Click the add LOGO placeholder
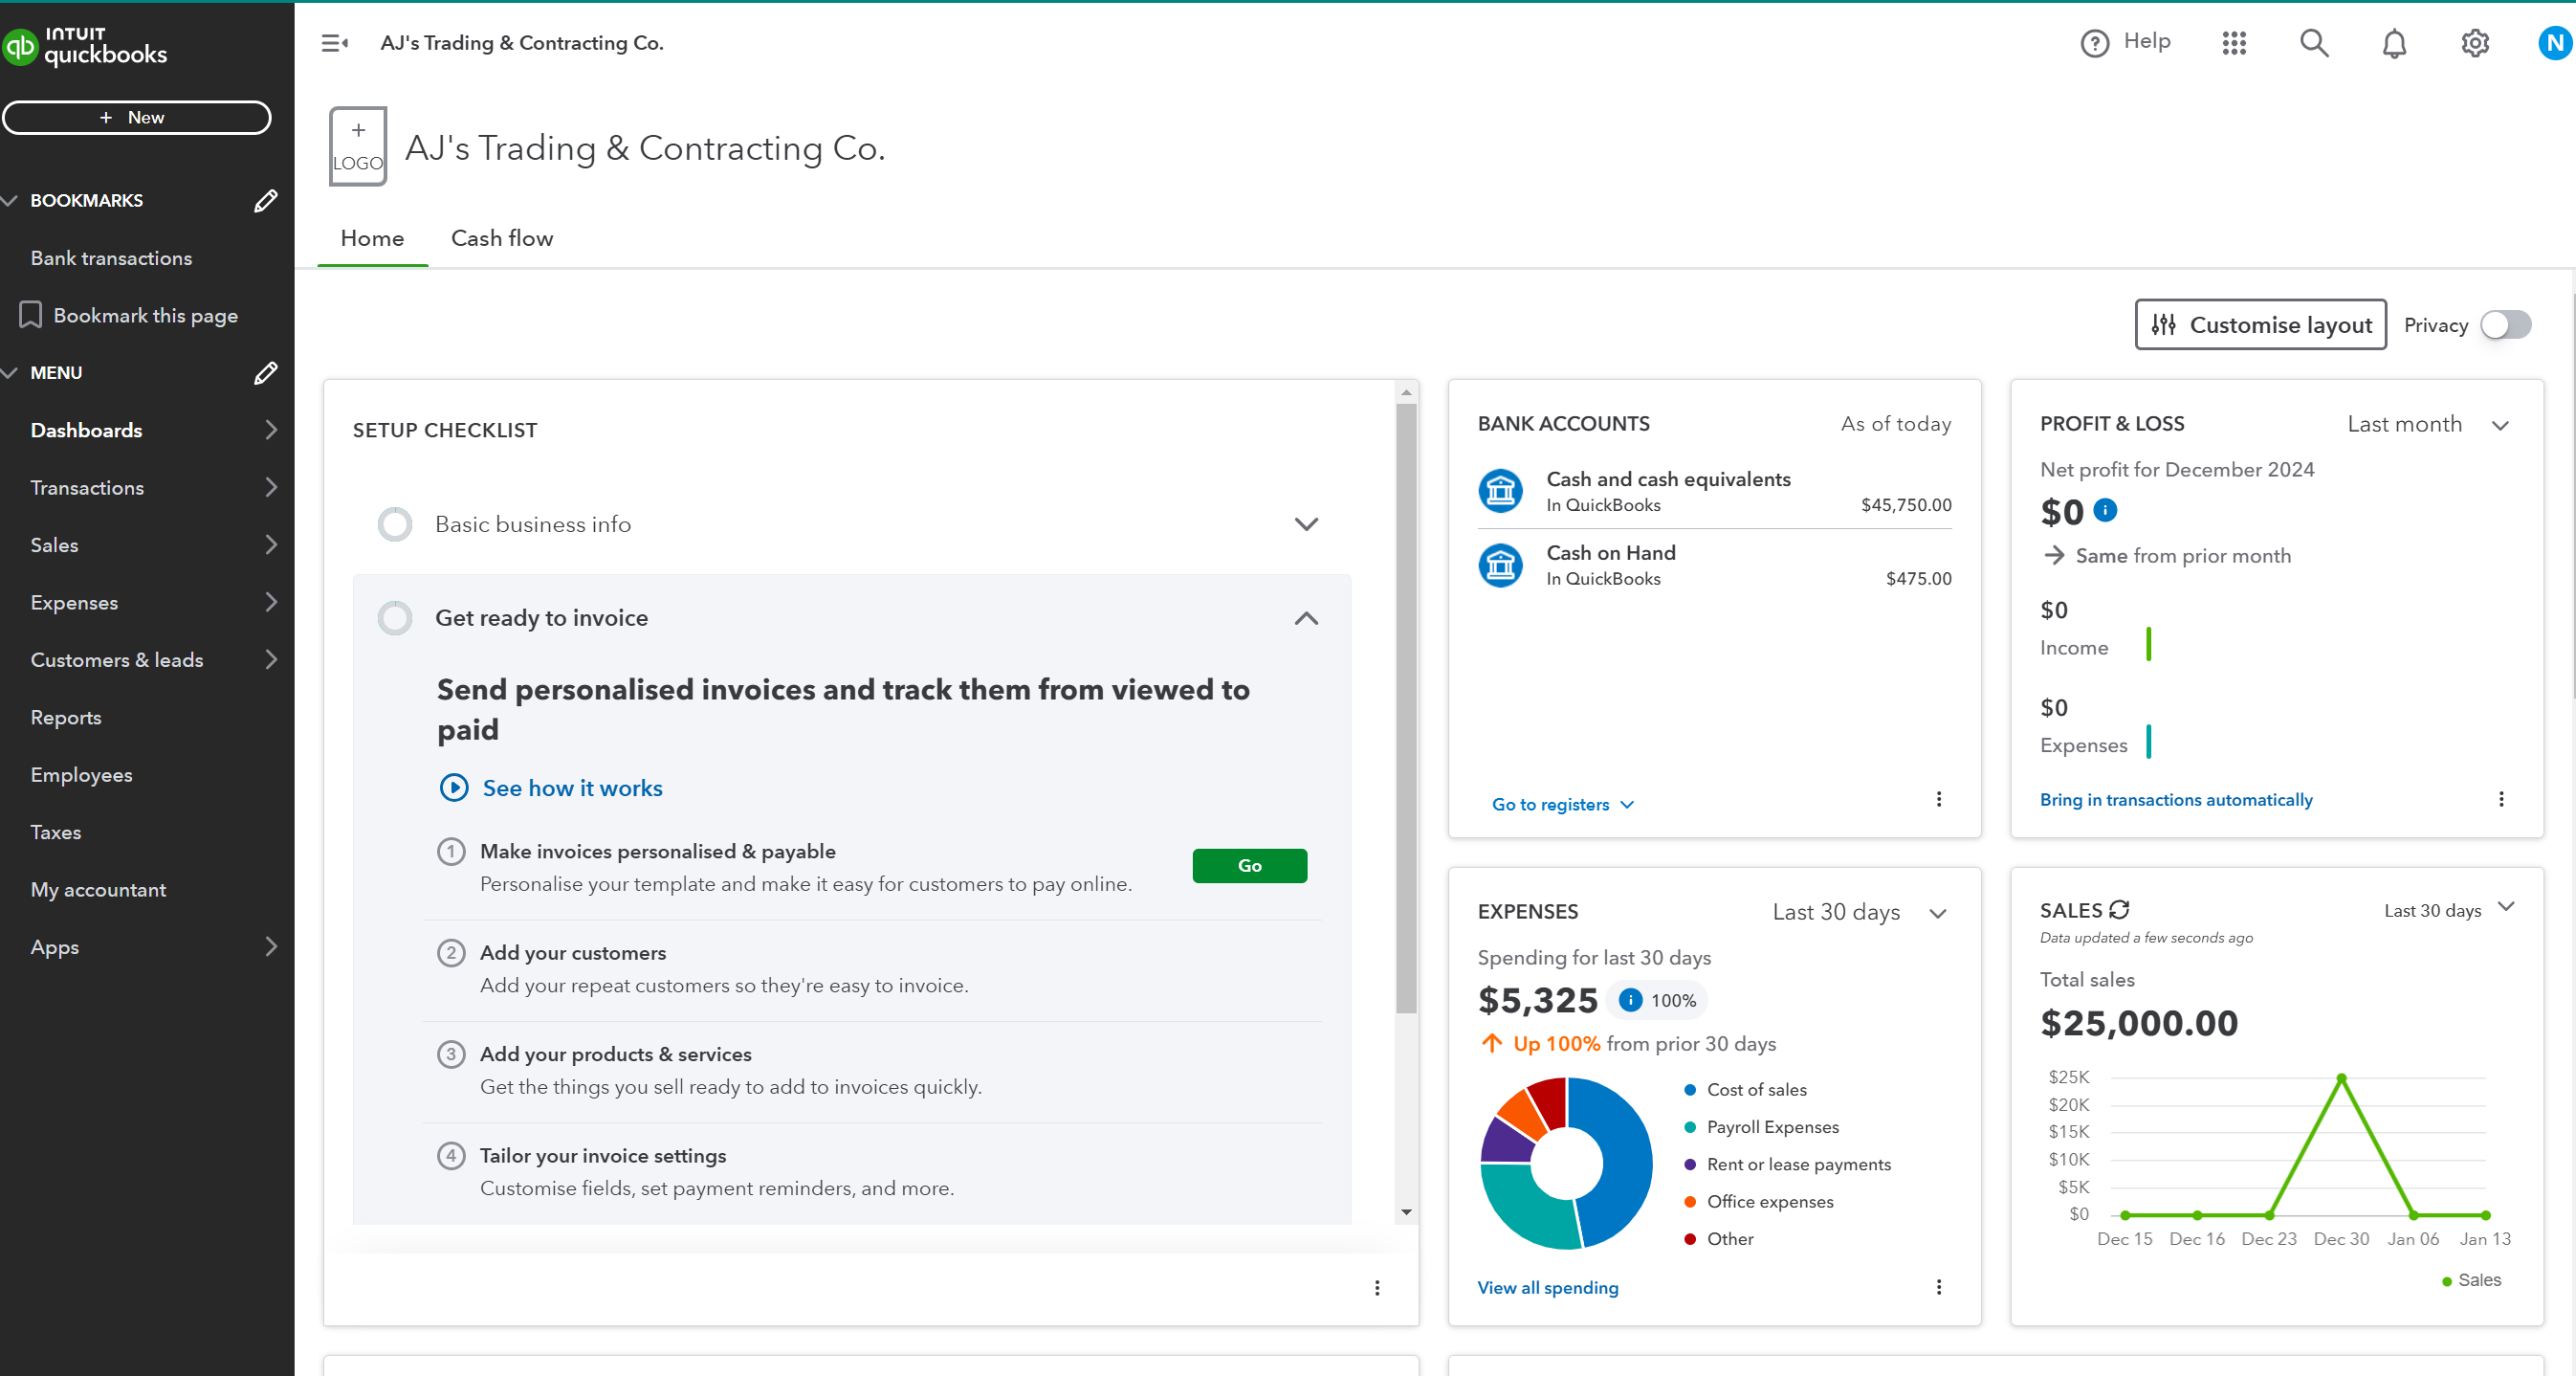This screenshot has width=2576, height=1376. point(358,146)
